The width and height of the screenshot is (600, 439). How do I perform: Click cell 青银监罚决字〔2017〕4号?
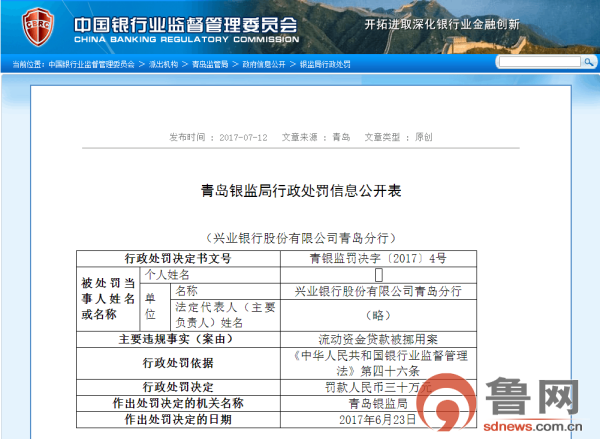pos(378,259)
